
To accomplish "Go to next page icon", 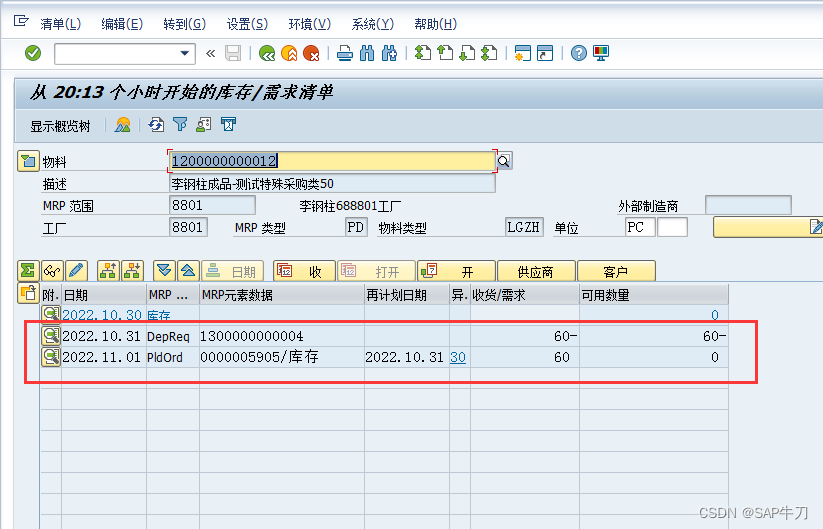I will (467, 54).
